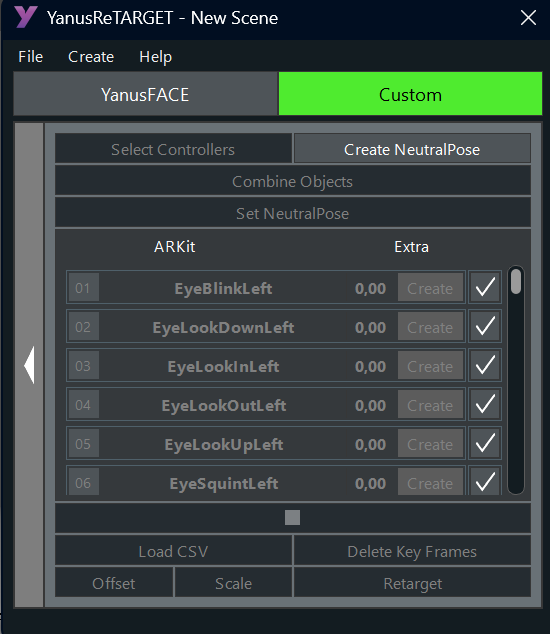Screen dimensions: 550x634
Task: Close the YanusReTARGET window
Action: click(x=528, y=18)
